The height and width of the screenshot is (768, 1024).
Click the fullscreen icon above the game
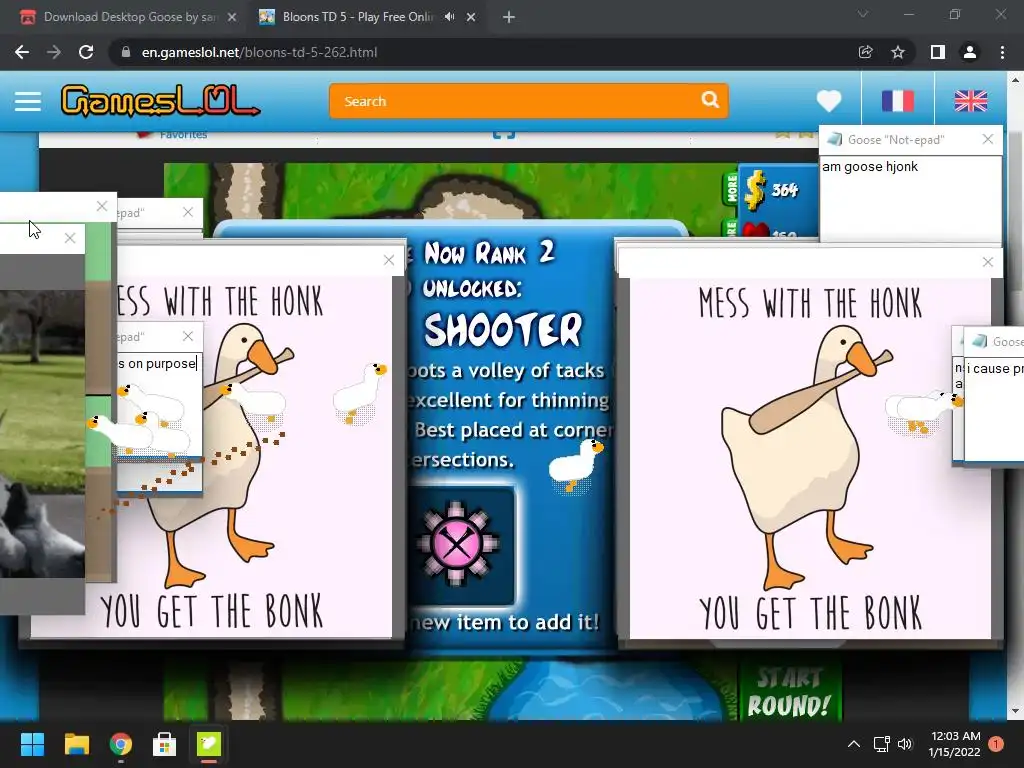click(x=504, y=134)
